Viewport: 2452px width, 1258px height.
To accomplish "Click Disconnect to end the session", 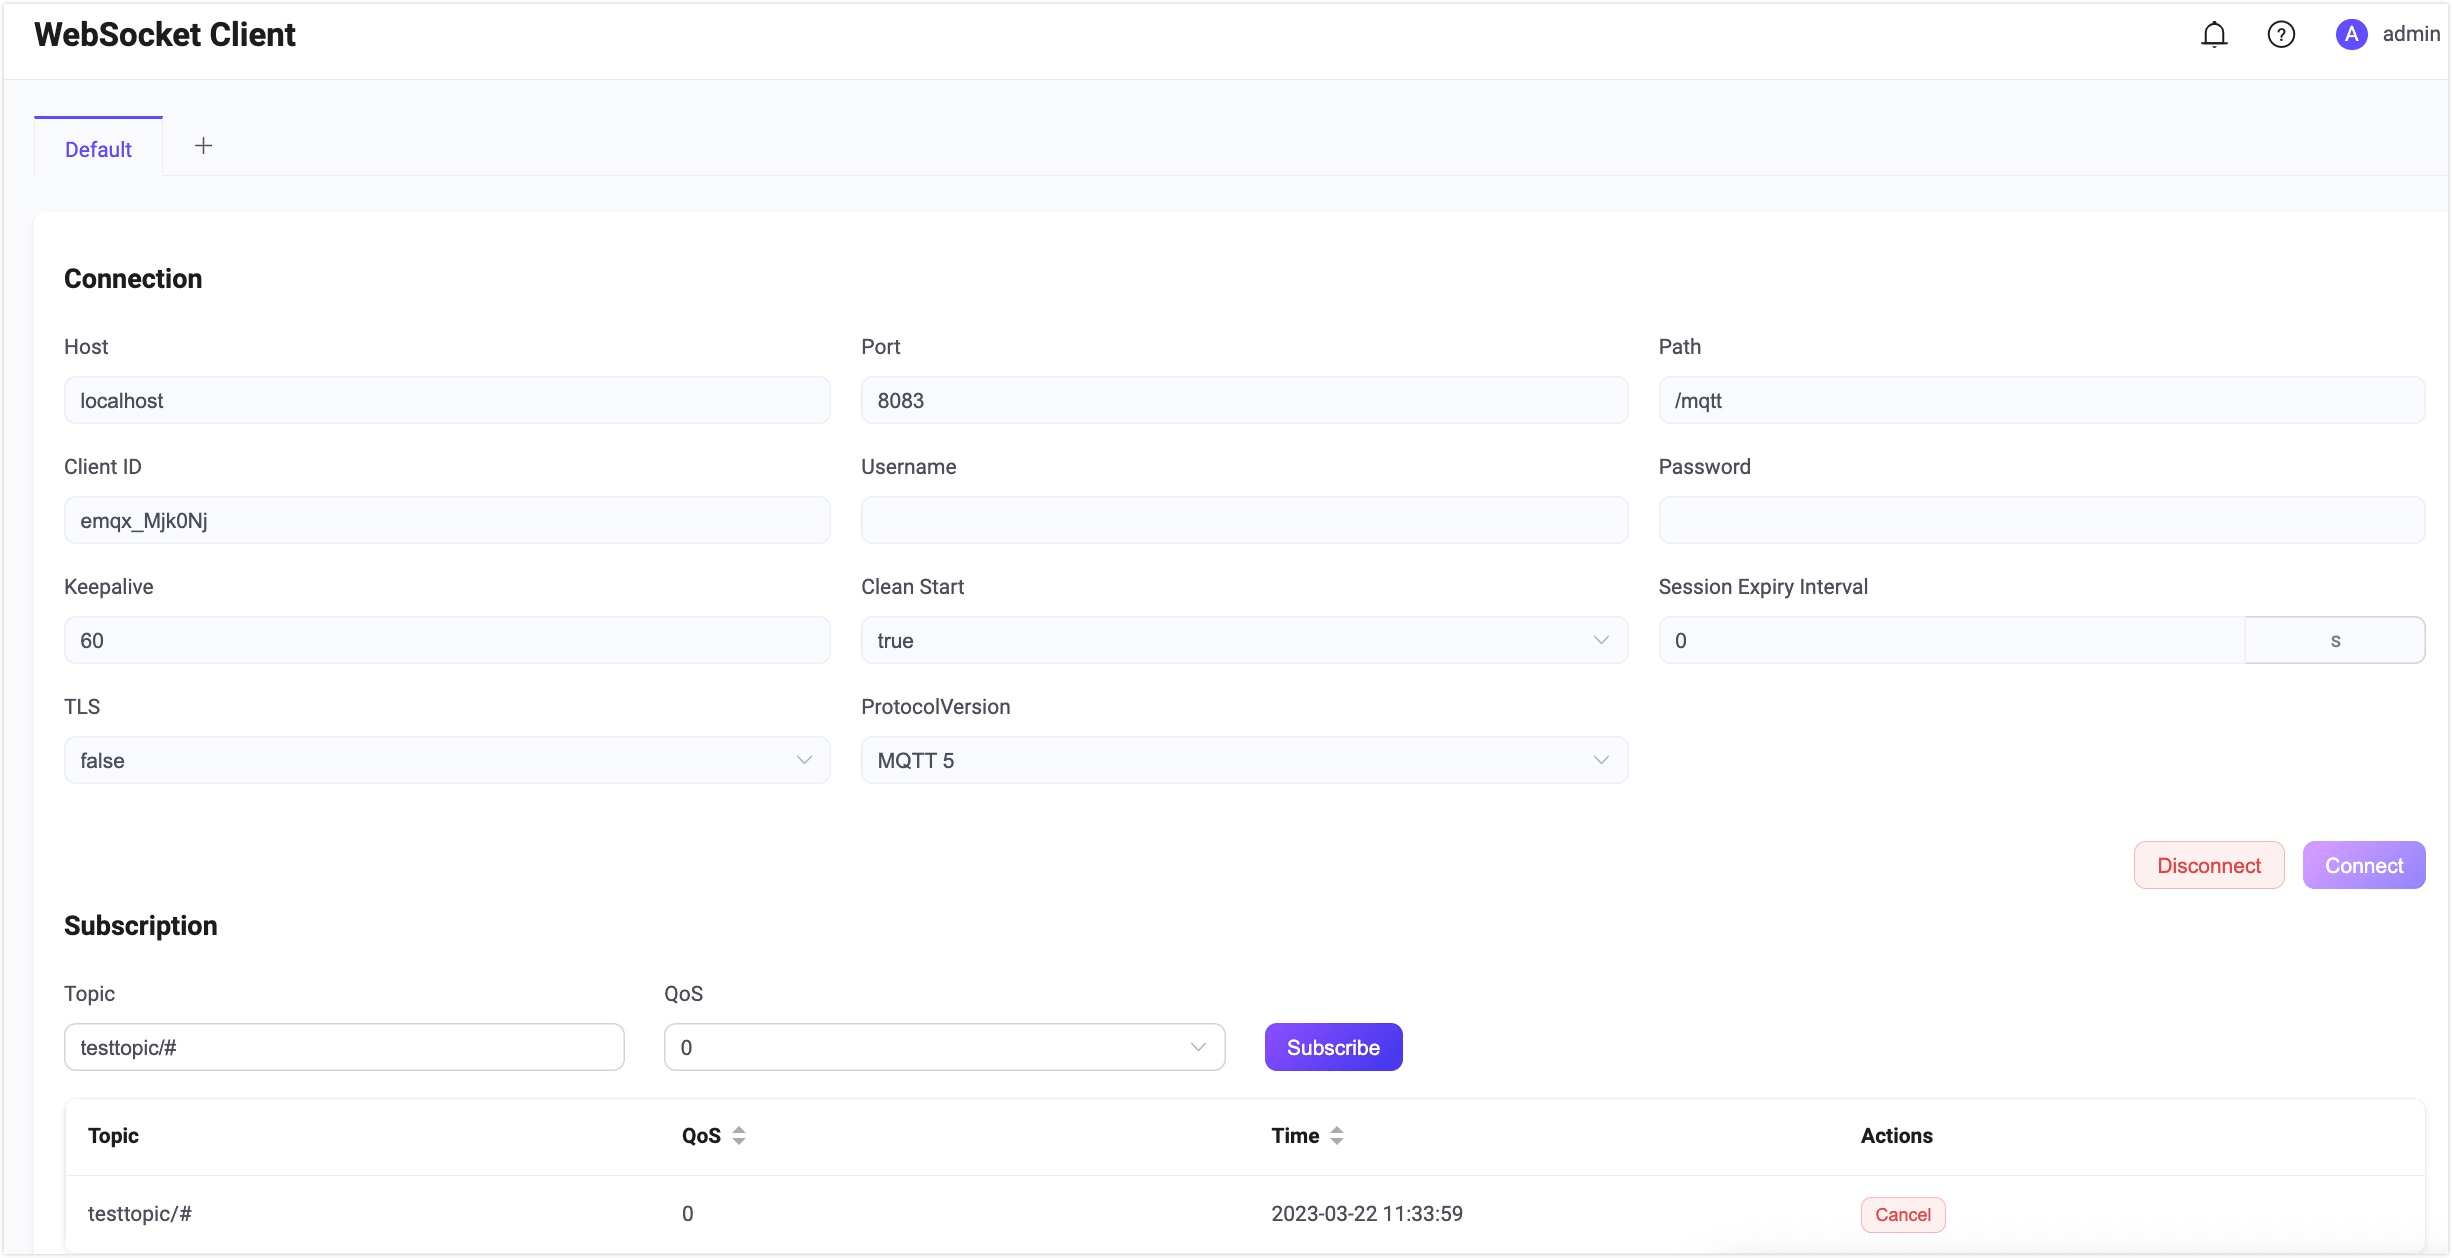I will point(2208,865).
